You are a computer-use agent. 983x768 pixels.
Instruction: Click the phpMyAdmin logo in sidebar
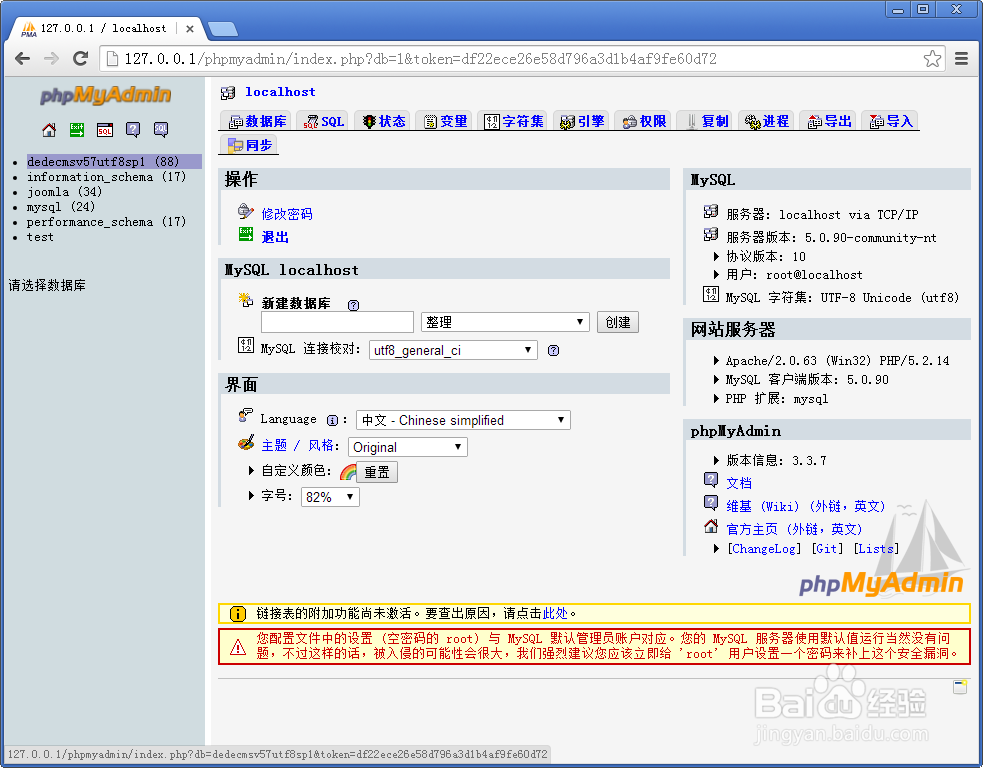[x=105, y=95]
